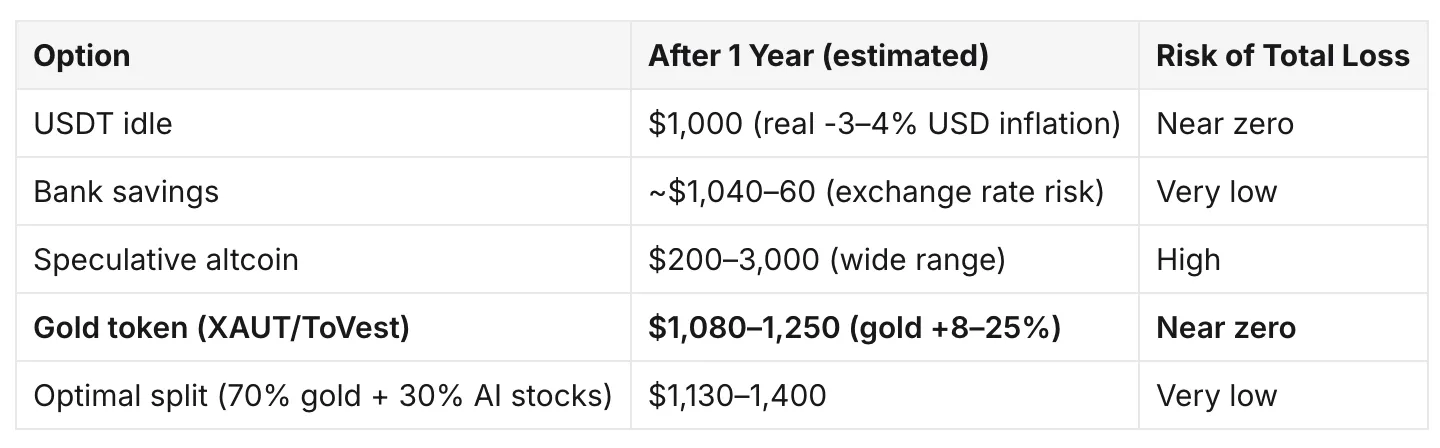Click bold "Near zero" in Gold token row

click(1226, 327)
